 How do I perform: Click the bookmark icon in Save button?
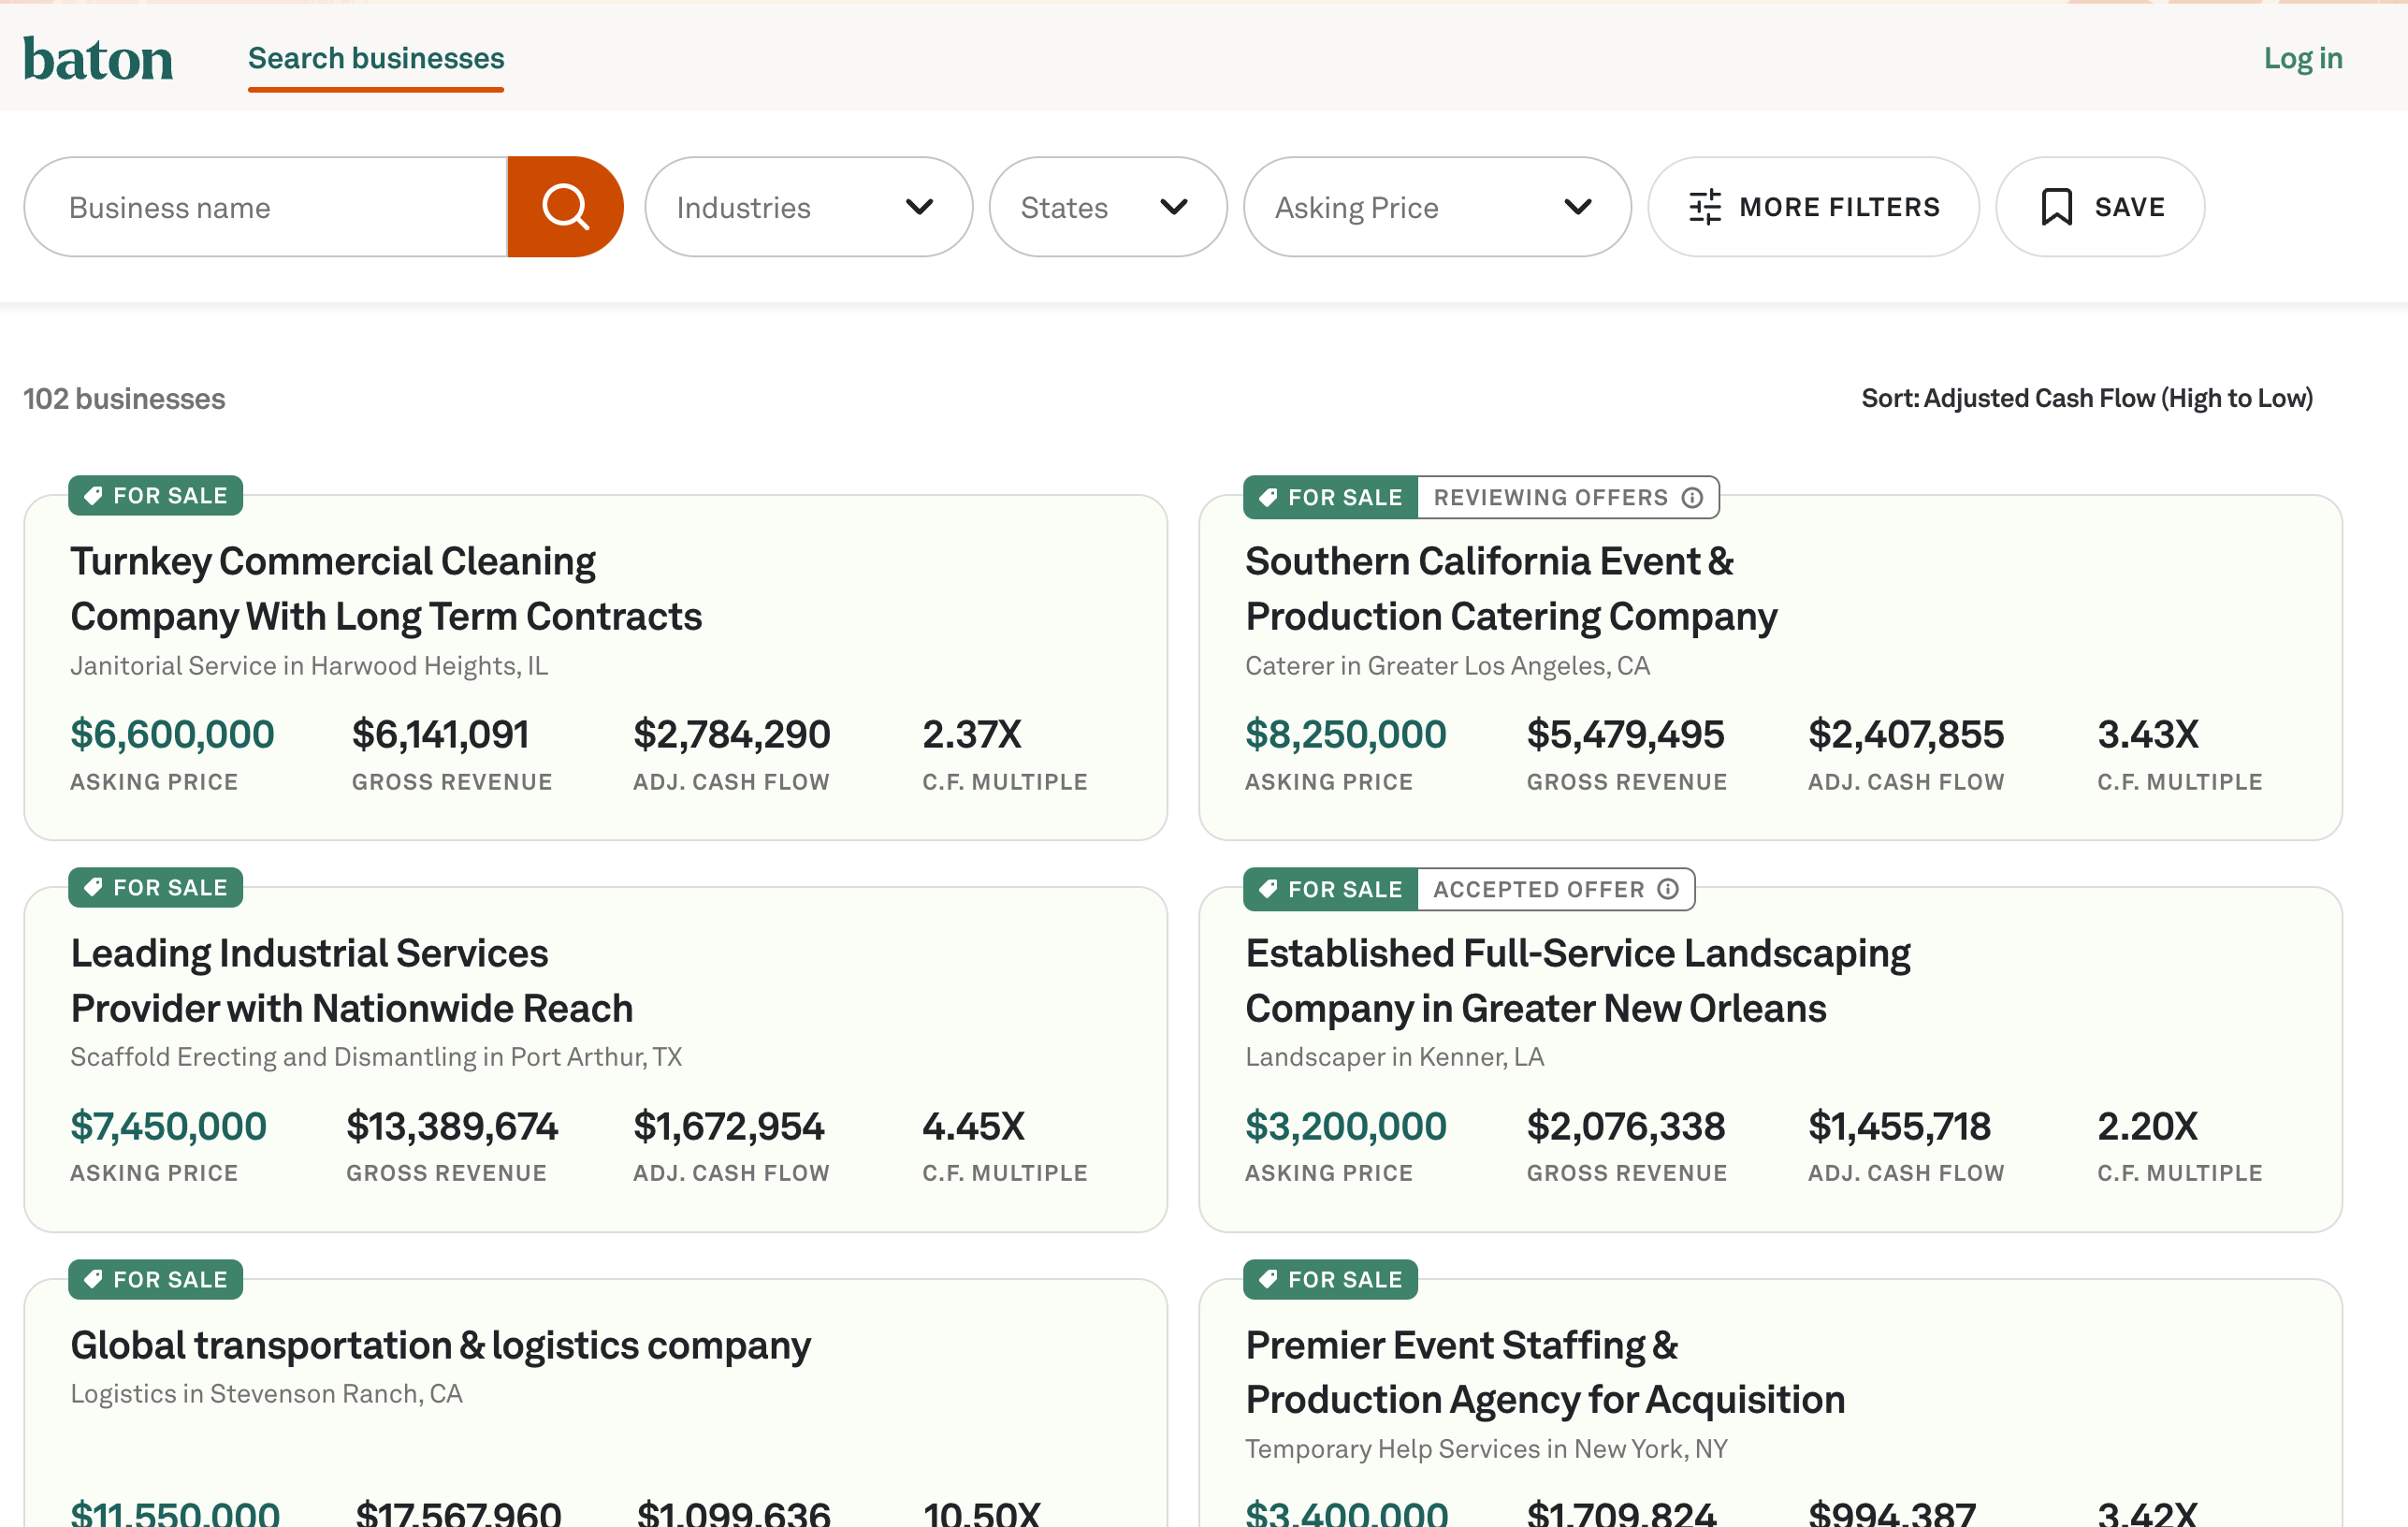click(x=2056, y=207)
